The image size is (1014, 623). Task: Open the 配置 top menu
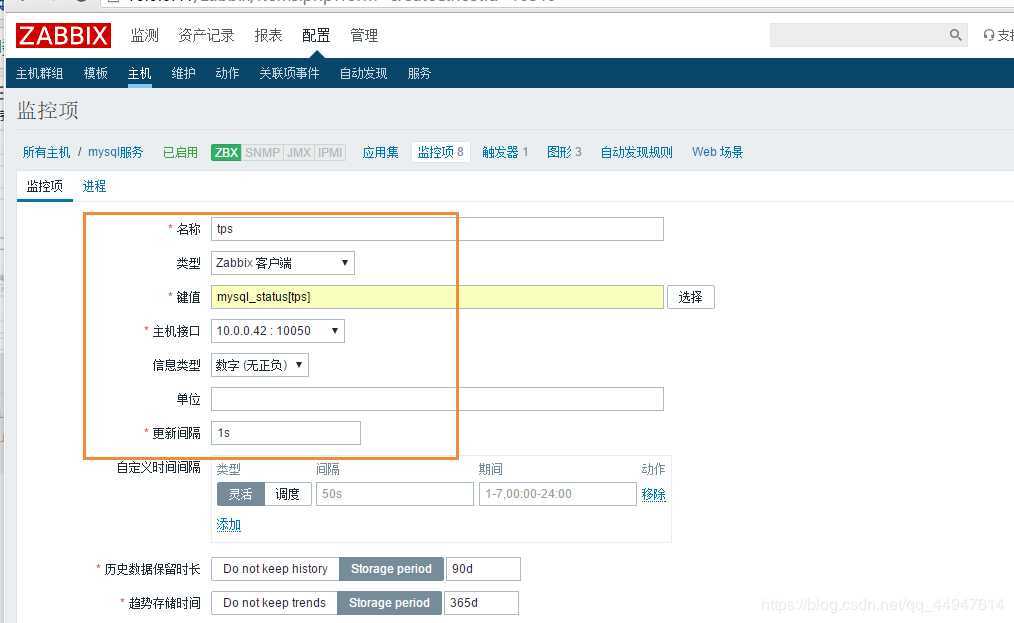(316, 35)
